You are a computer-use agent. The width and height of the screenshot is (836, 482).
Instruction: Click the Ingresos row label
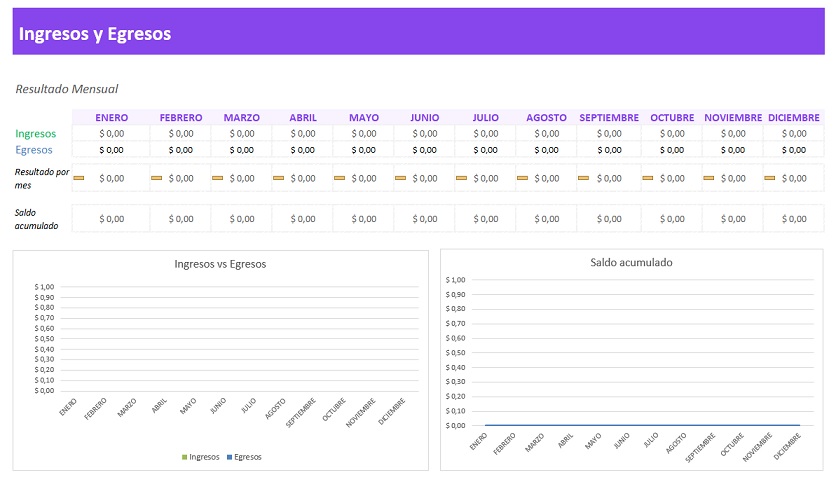coord(35,133)
